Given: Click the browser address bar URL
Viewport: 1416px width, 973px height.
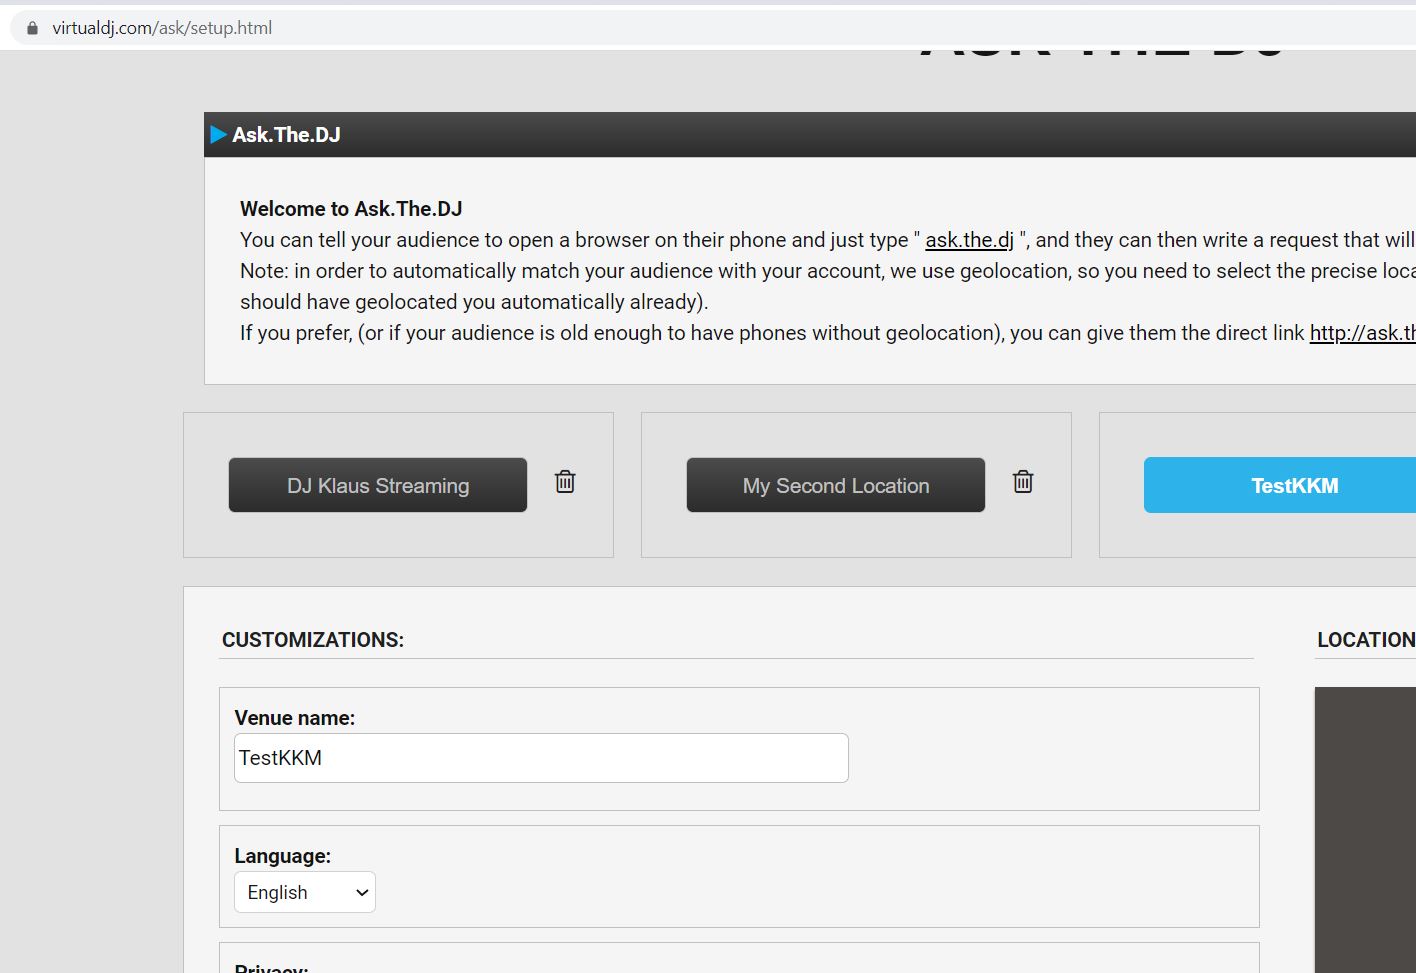Looking at the screenshot, I should pyautogui.click(x=162, y=28).
